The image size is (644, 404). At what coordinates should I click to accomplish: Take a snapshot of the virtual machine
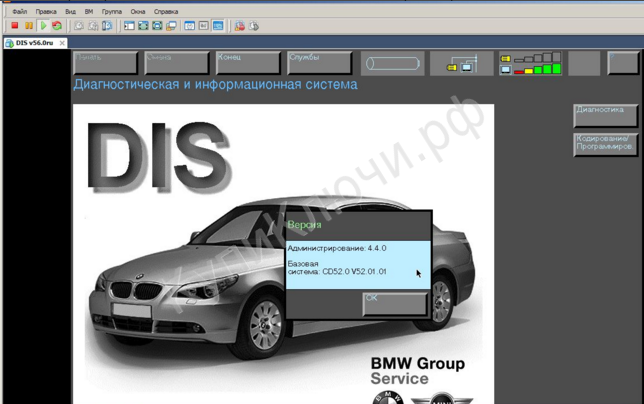click(79, 26)
